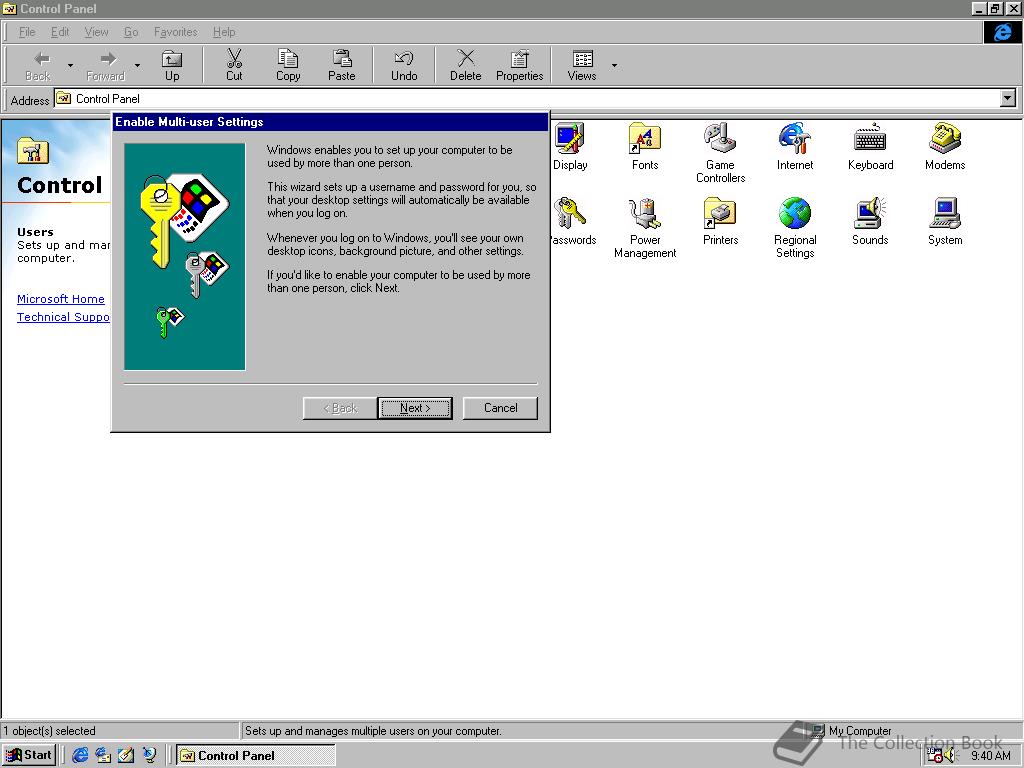This screenshot has width=1024, height=768.
Task: Click the Properties toolbar button
Action: (519, 65)
